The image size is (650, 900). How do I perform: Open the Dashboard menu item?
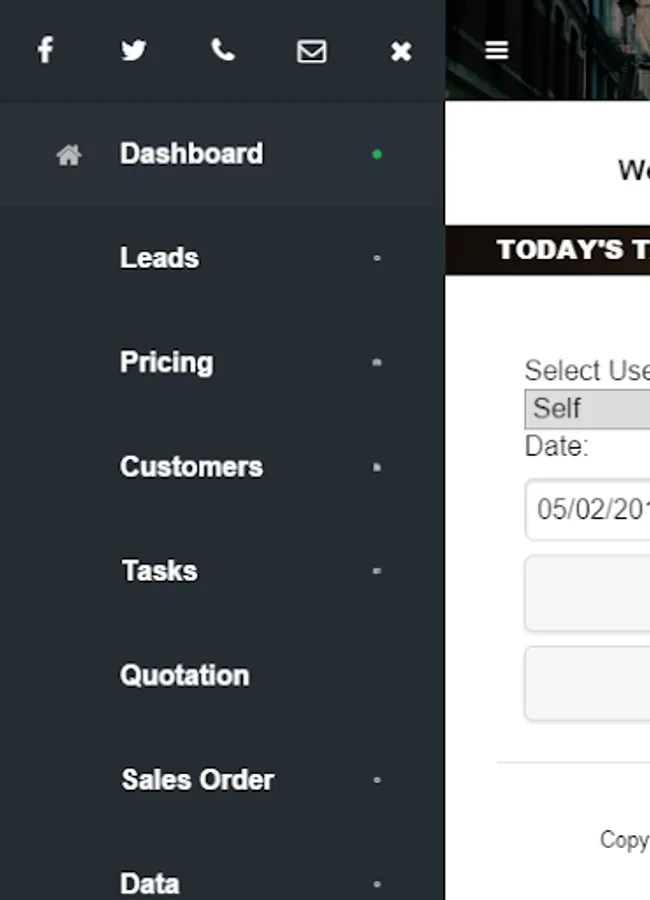pyautogui.click(x=191, y=154)
